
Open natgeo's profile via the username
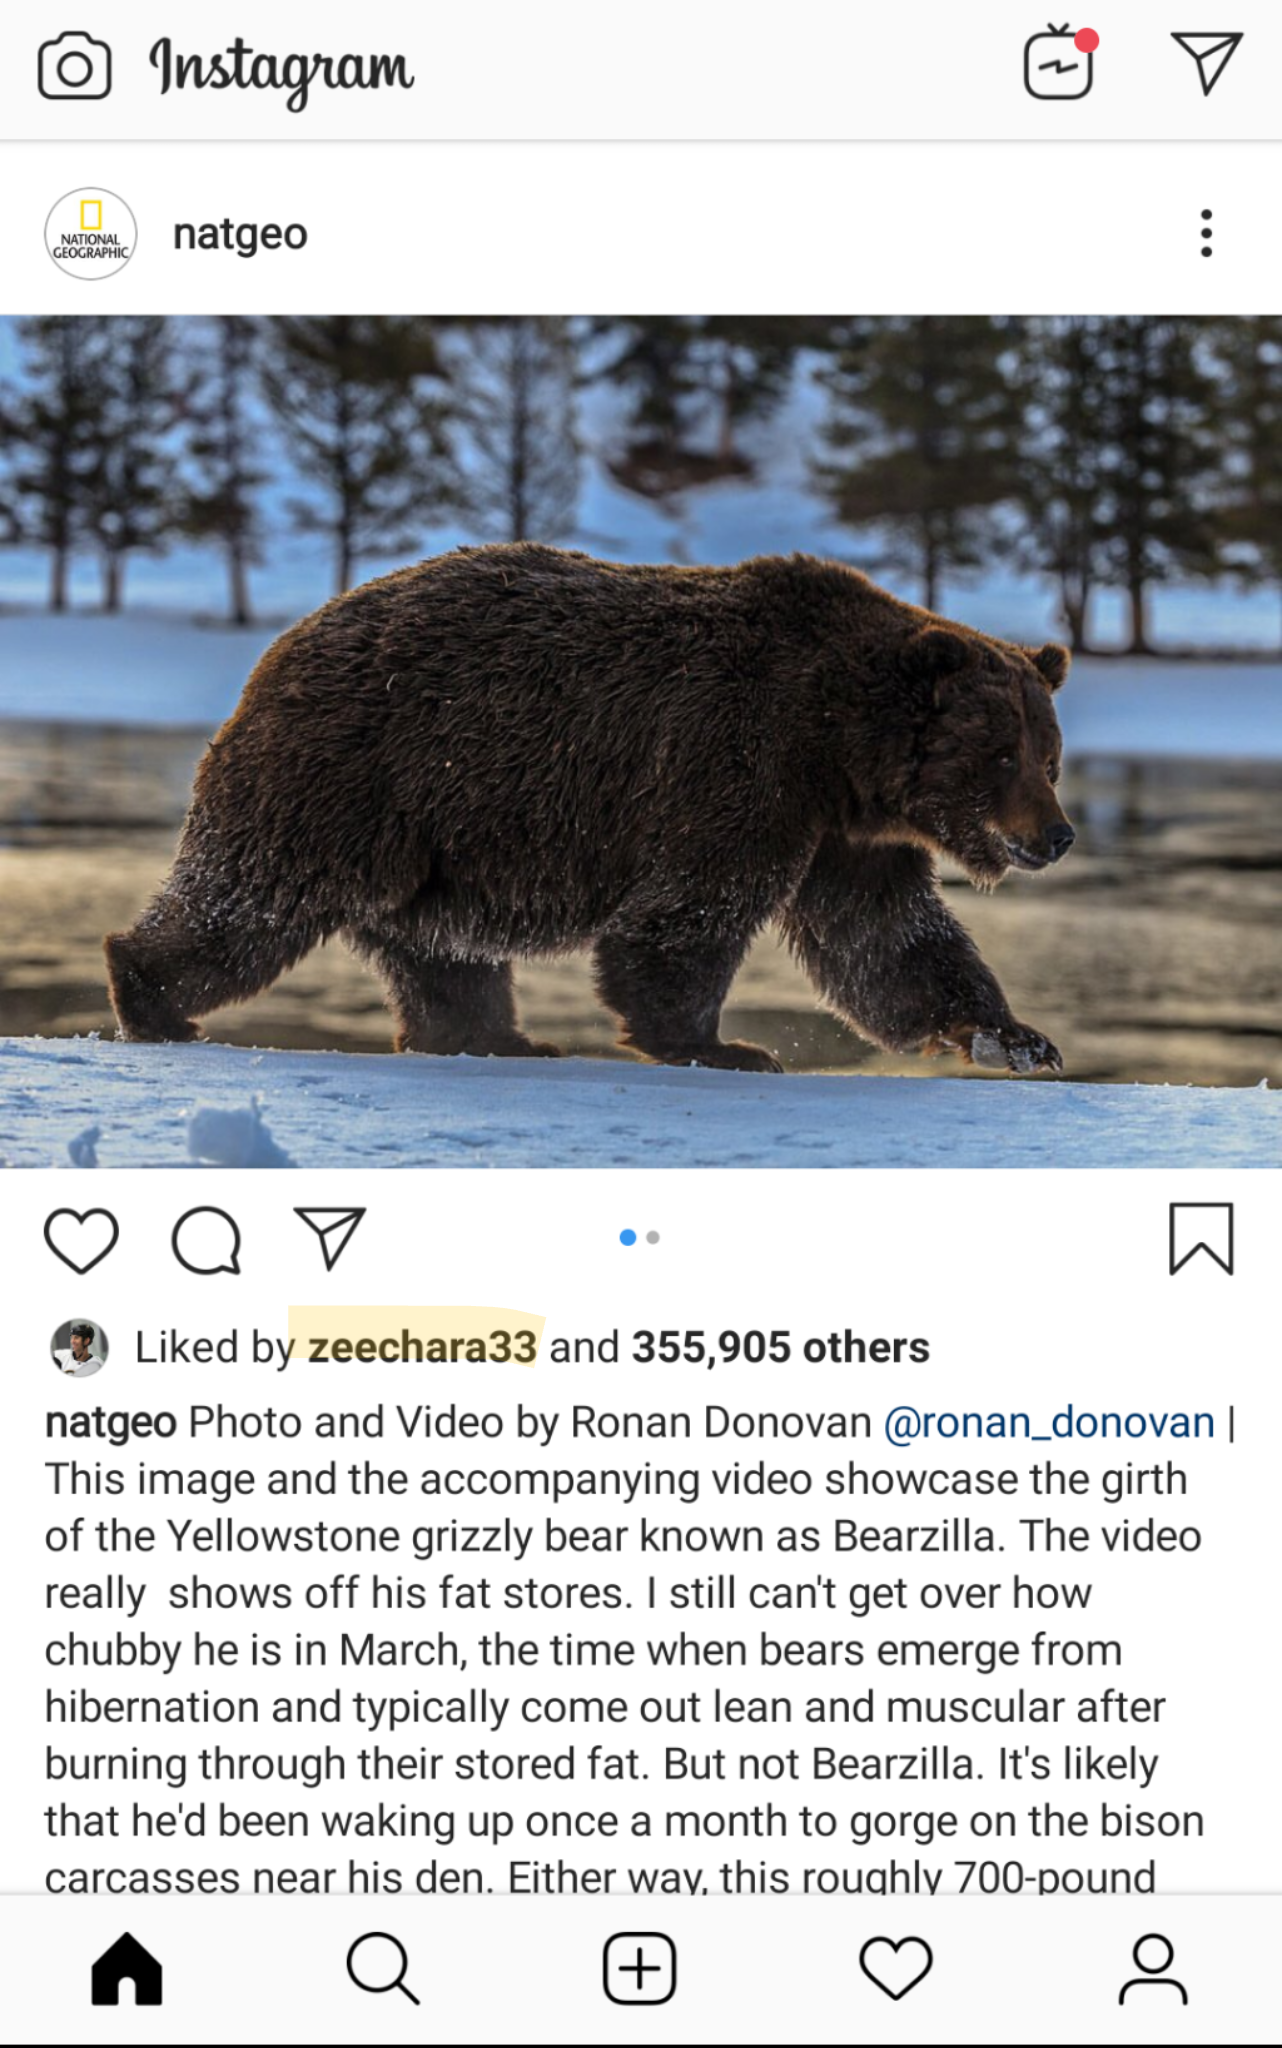point(238,233)
